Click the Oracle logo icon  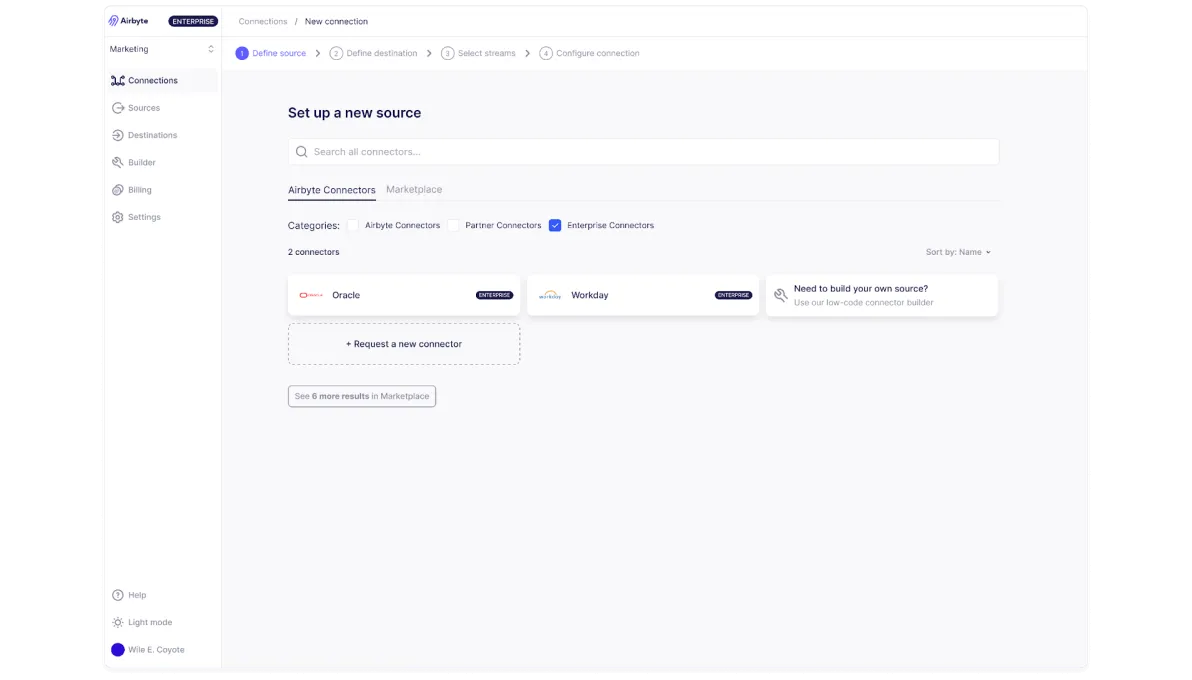click(311, 295)
